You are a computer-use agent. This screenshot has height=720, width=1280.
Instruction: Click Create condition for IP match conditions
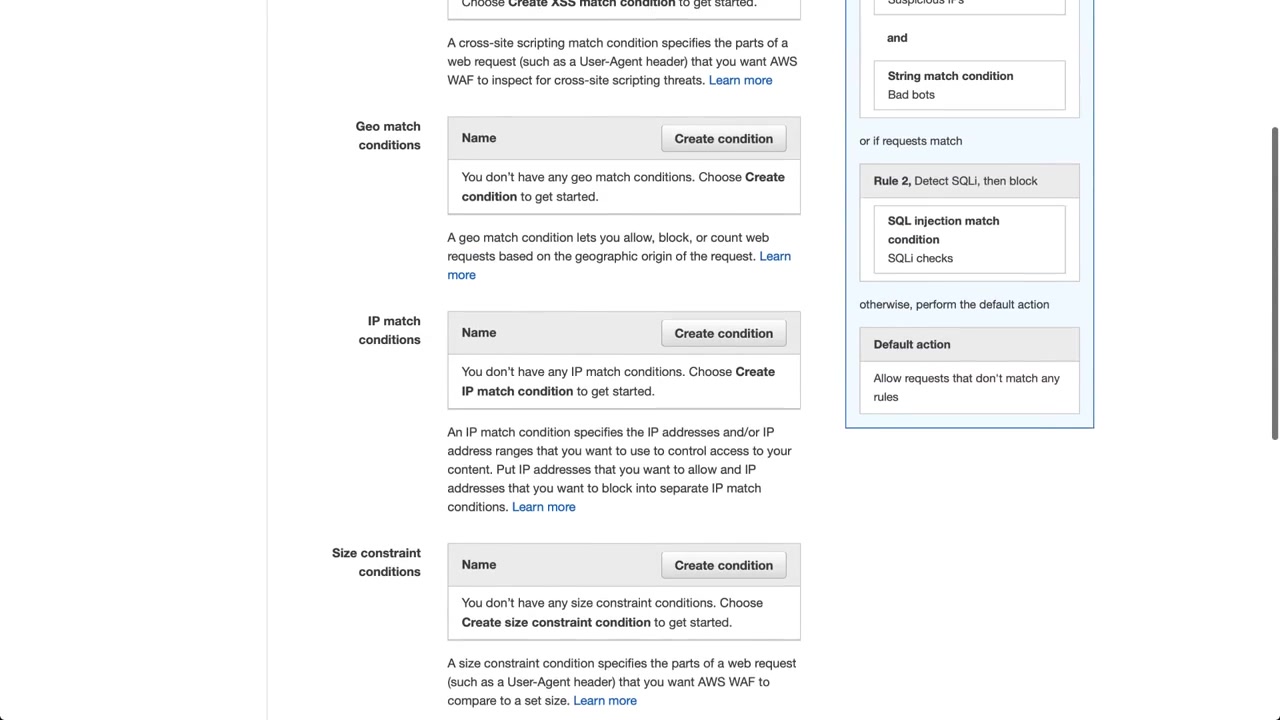pyautogui.click(x=723, y=334)
